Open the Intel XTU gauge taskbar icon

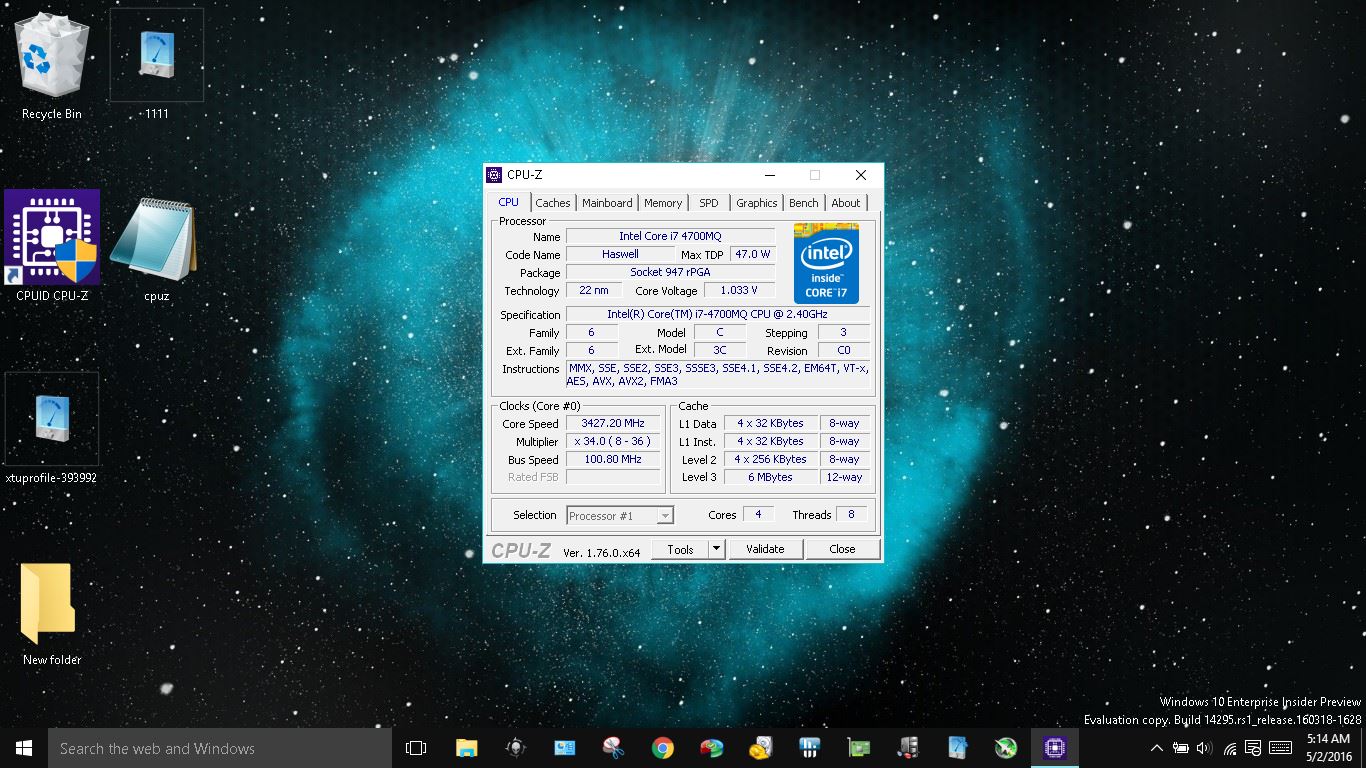[957, 748]
